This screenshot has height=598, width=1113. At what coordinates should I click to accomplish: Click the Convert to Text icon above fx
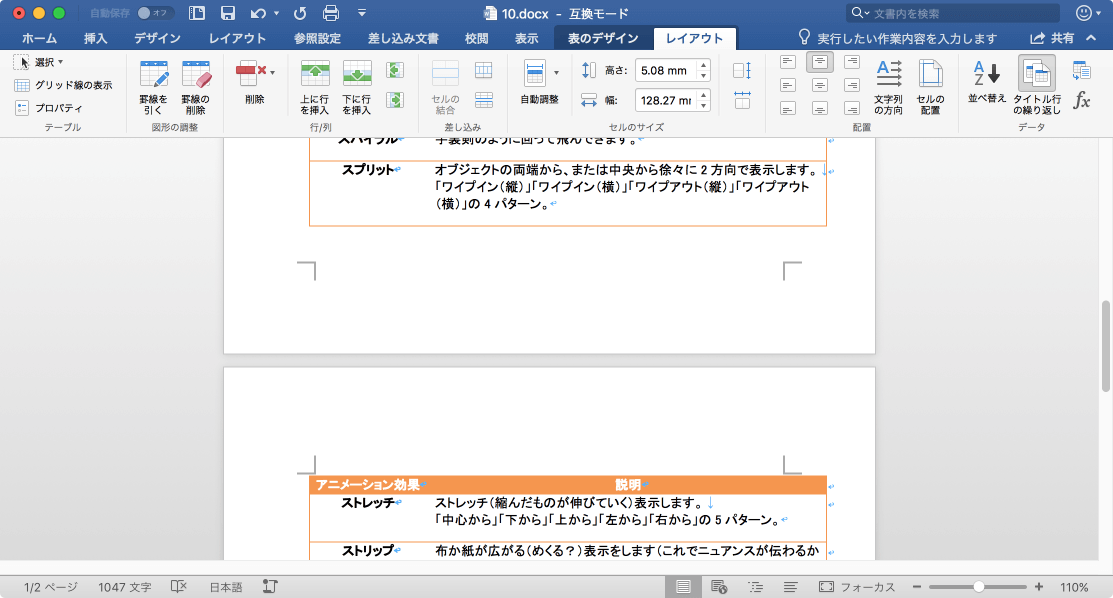point(1082,70)
